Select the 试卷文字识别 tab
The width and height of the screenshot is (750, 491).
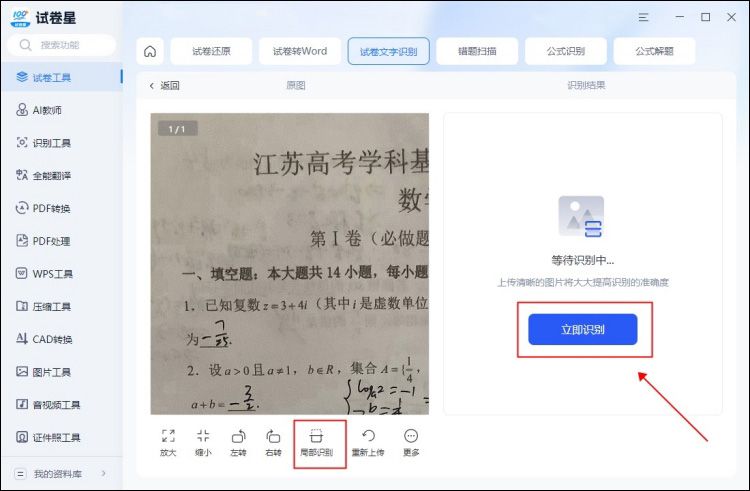[x=388, y=51]
